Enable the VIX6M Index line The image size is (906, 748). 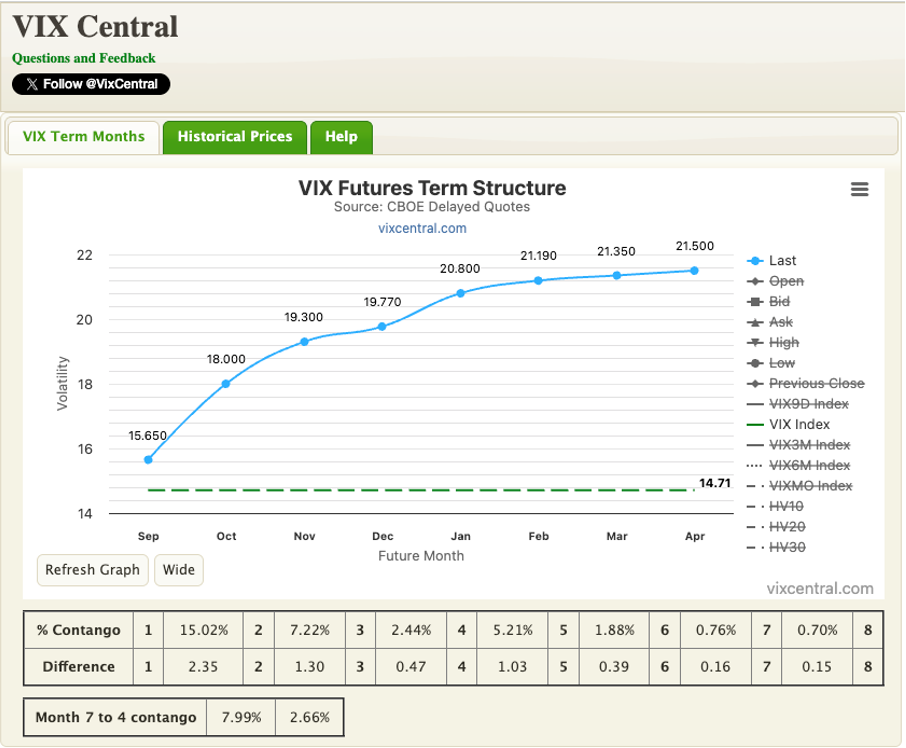pyautogui.click(x=799, y=466)
